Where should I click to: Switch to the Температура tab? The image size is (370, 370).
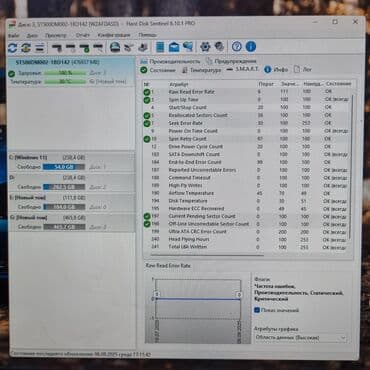coord(202,70)
